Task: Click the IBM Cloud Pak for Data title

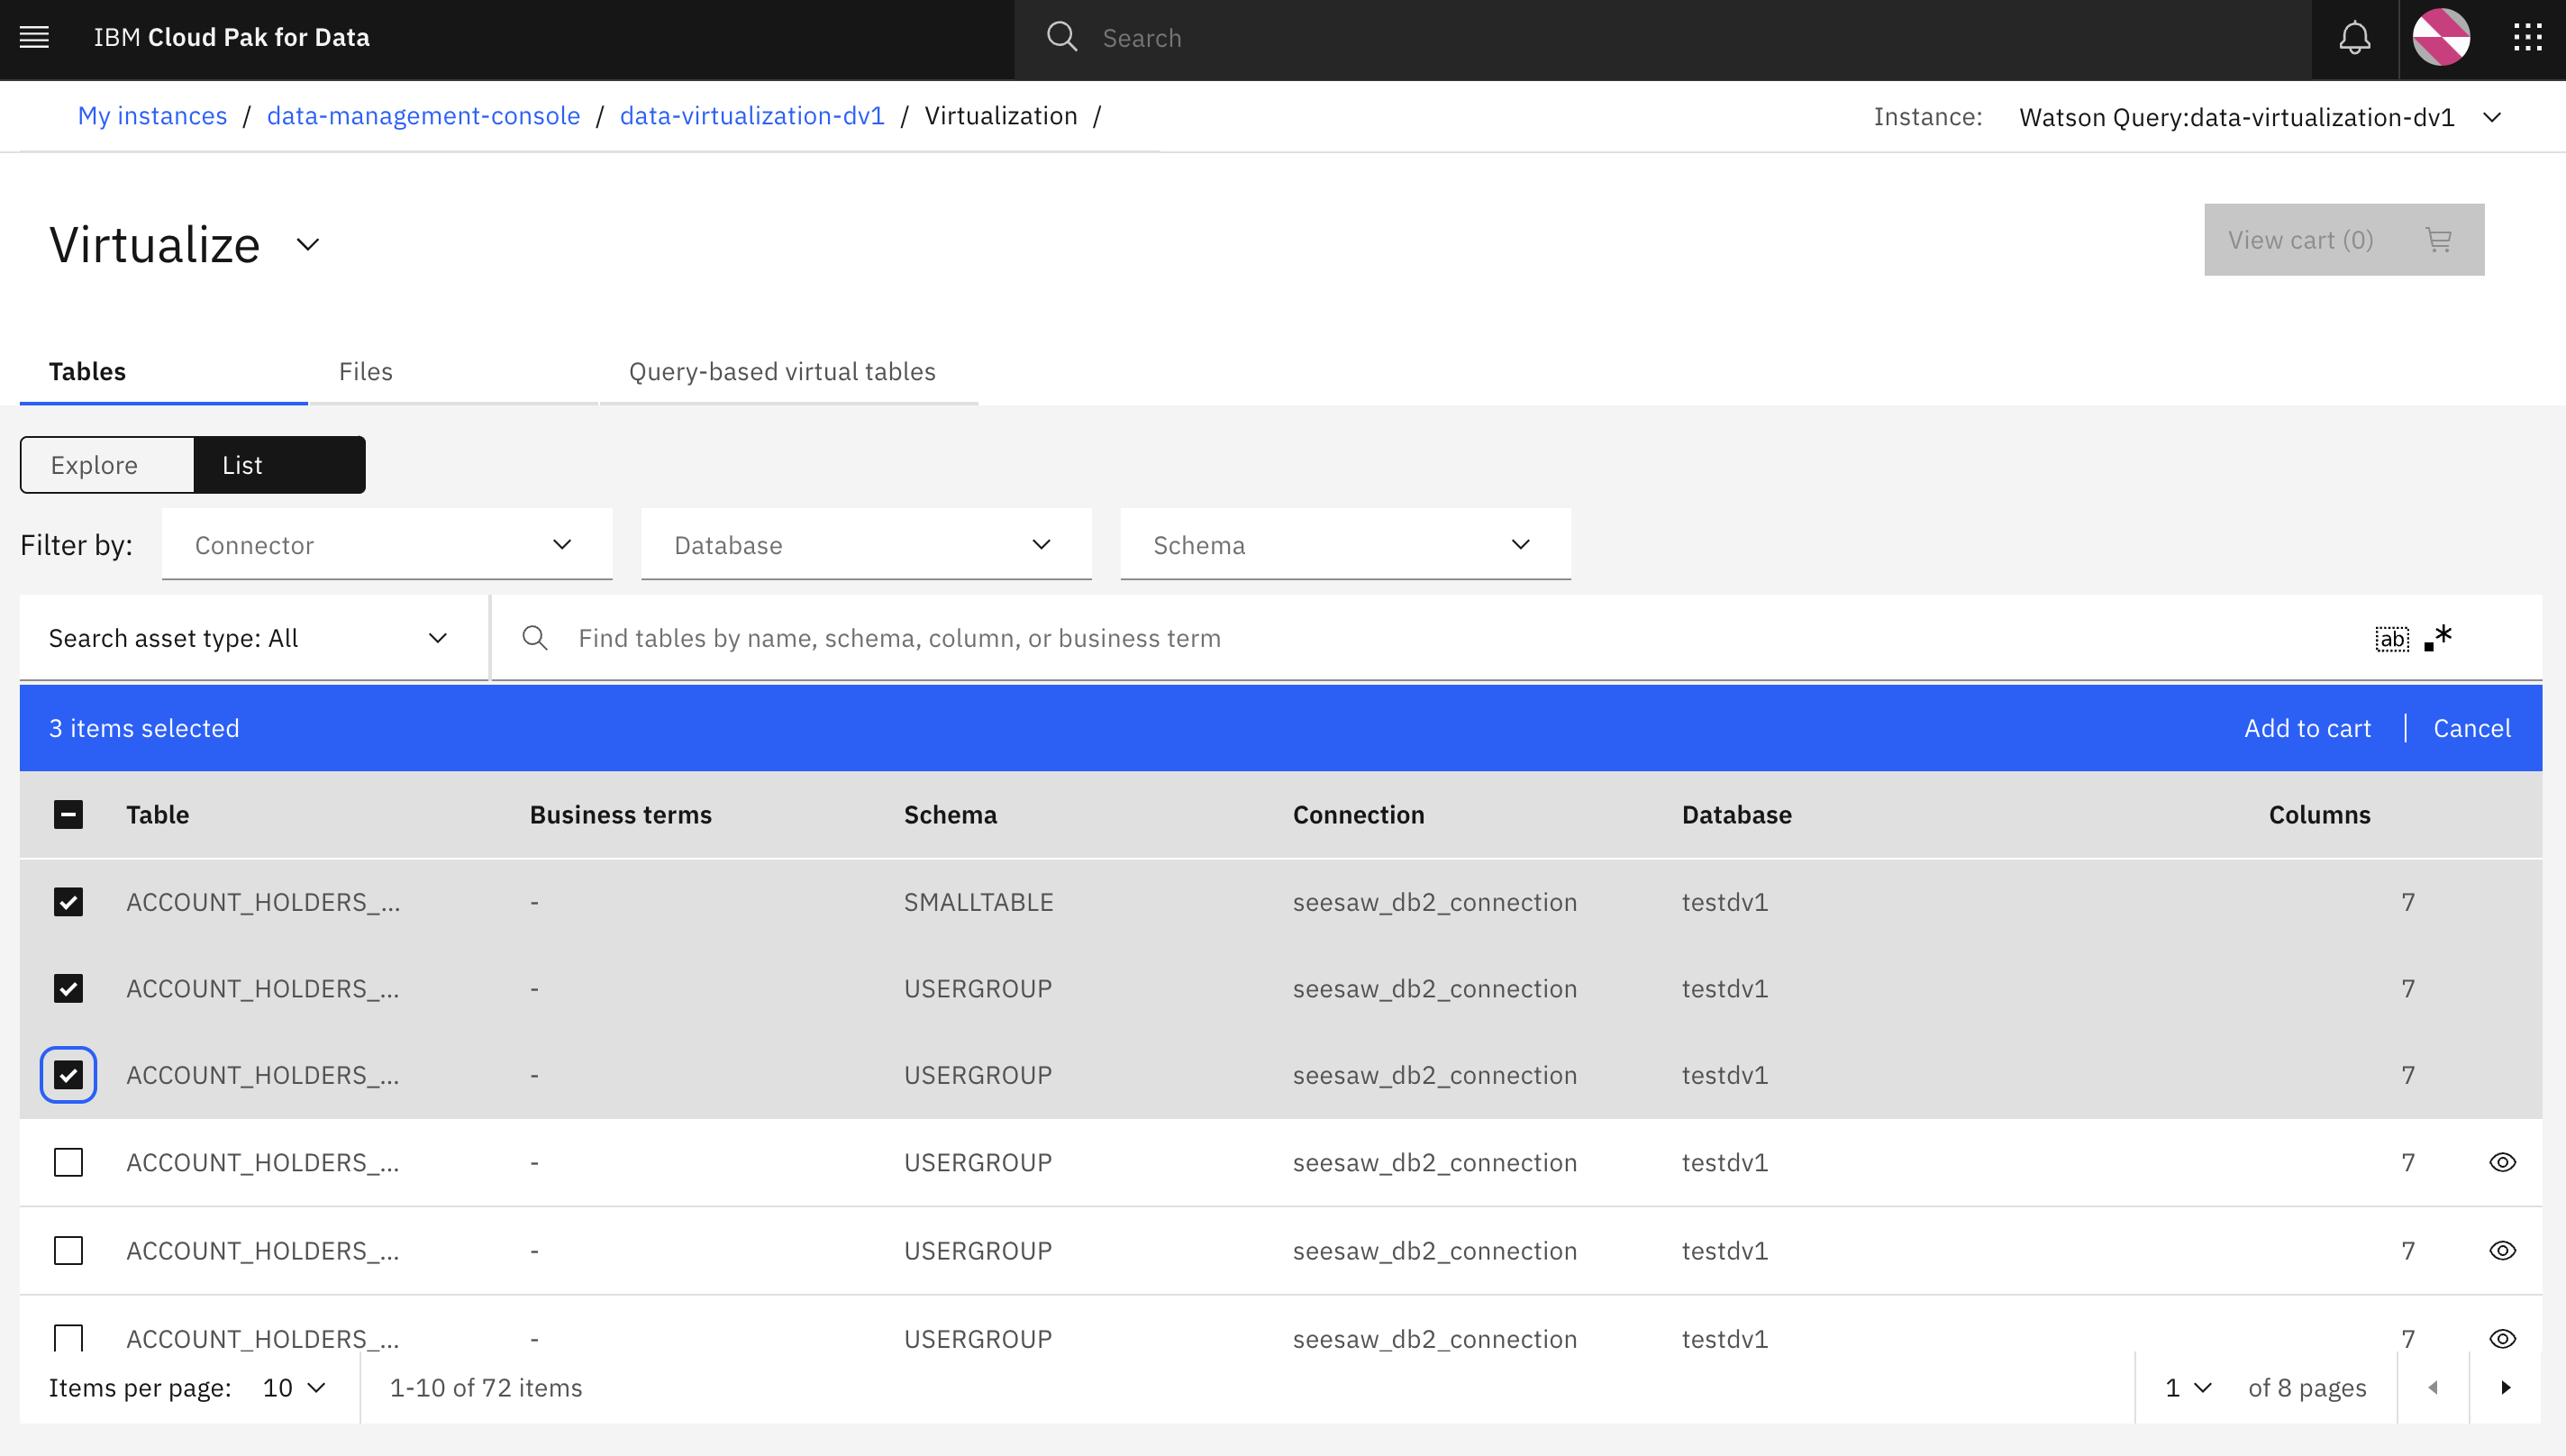Action: click(232, 38)
